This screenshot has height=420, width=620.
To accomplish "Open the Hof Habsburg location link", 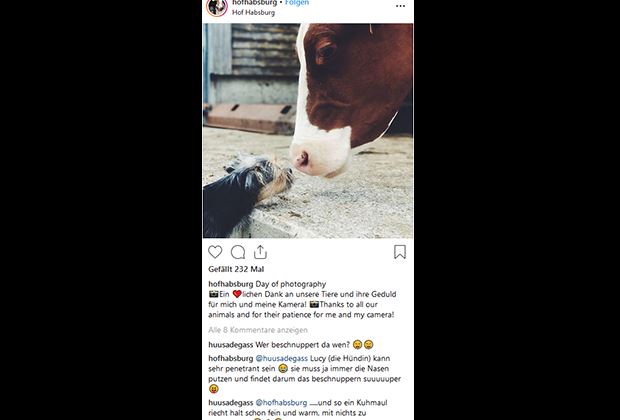I will pyautogui.click(x=253, y=14).
